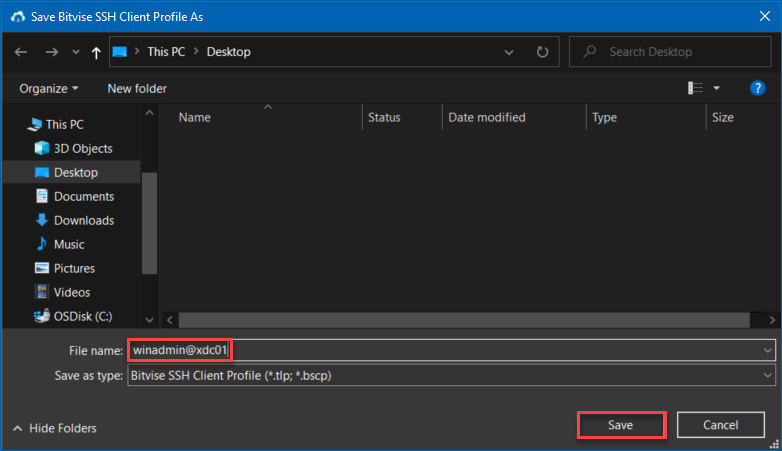Close the Save Profile As dialog
The image size is (782, 451).
click(x=765, y=16)
